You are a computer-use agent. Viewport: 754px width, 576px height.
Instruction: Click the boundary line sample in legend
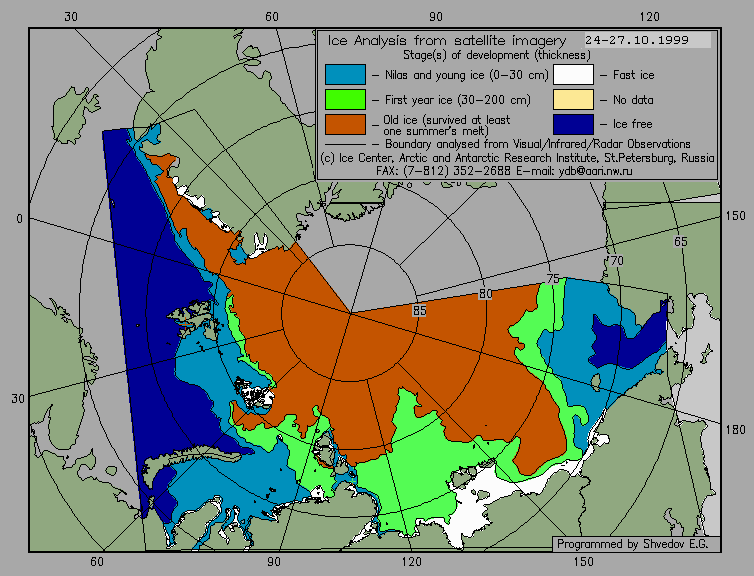point(345,144)
